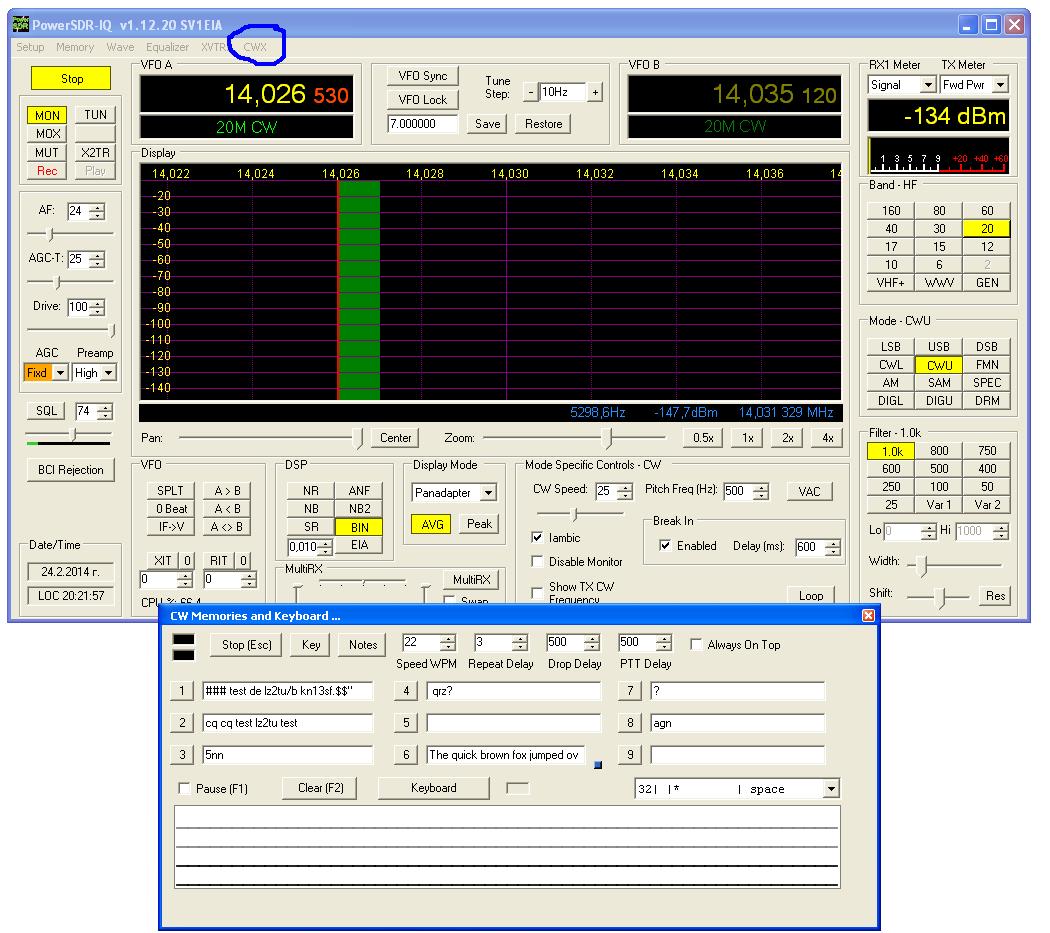Click the Pan slider handle
Screen dimensions: 1050x933
pyautogui.click(x=358, y=438)
